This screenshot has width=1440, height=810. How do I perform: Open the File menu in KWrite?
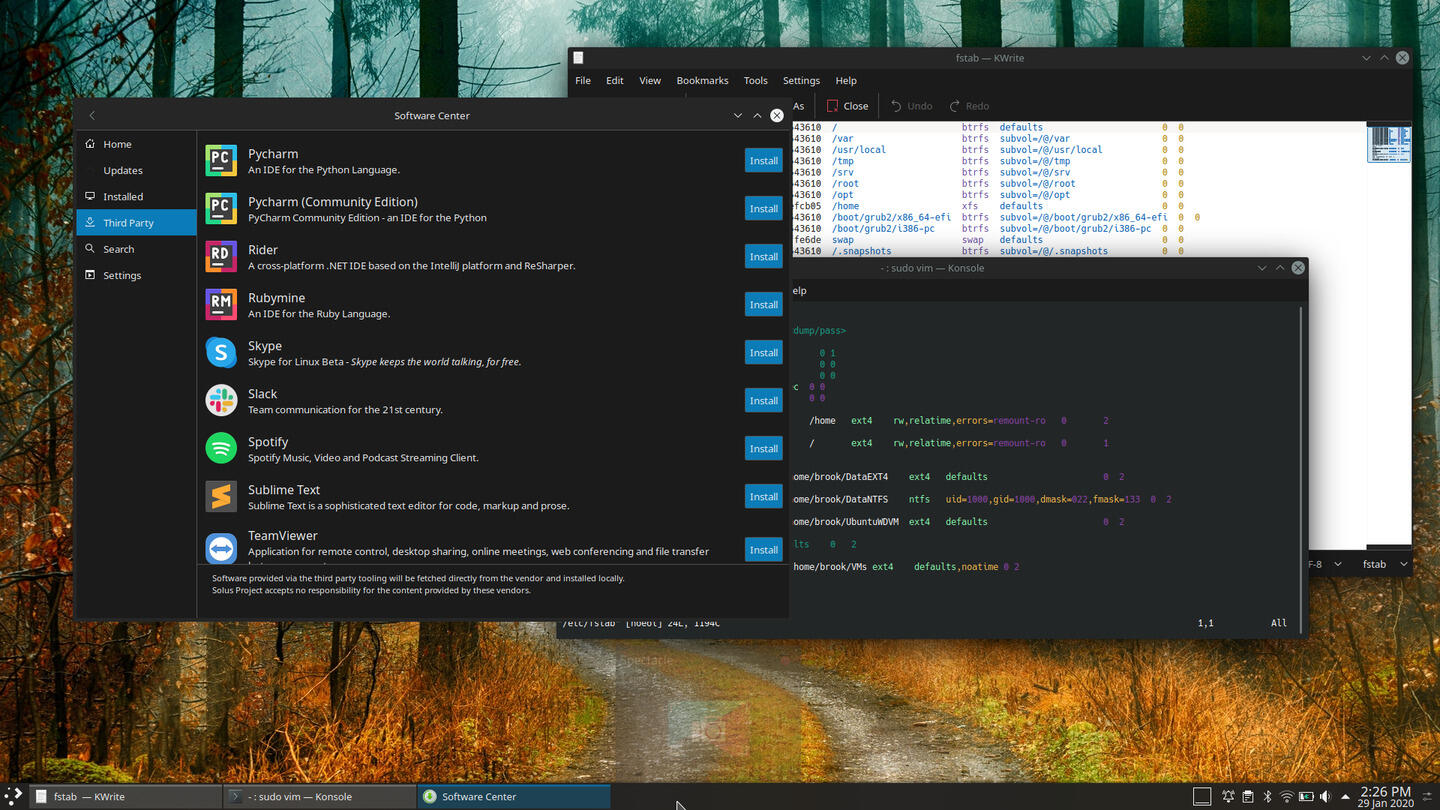[x=583, y=80]
